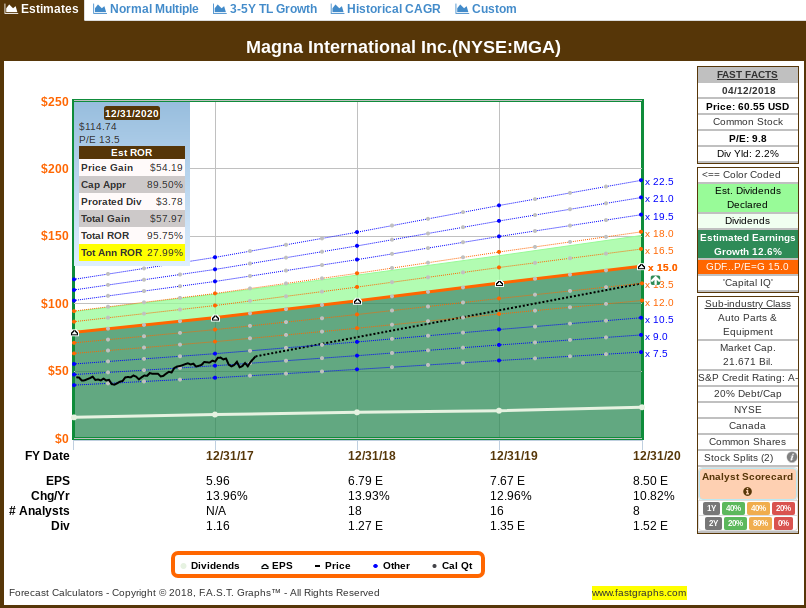Click the small icon next to Stock Splits (2)
806x608 pixels.
(792, 457)
